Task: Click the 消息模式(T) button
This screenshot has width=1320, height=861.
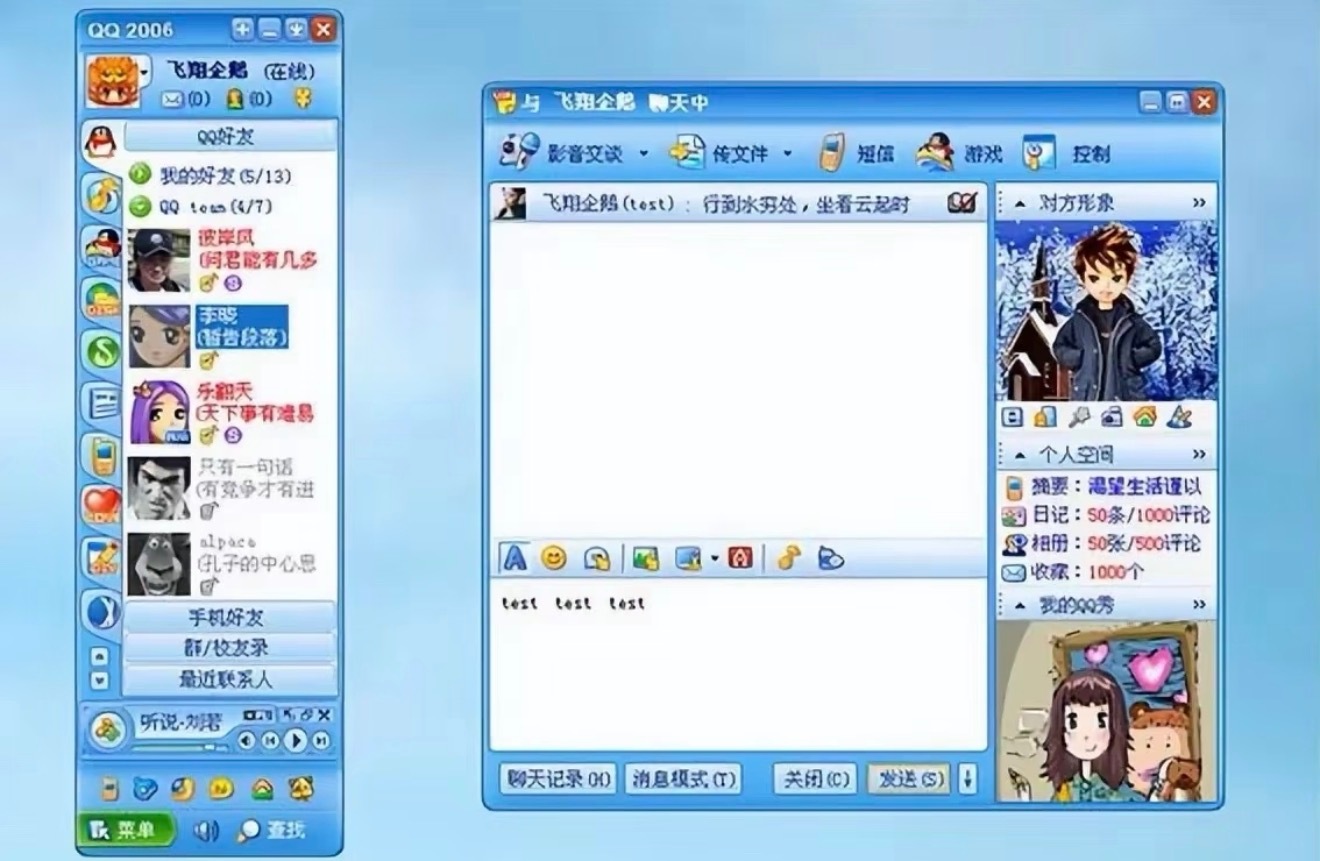Action: point(683,779)
